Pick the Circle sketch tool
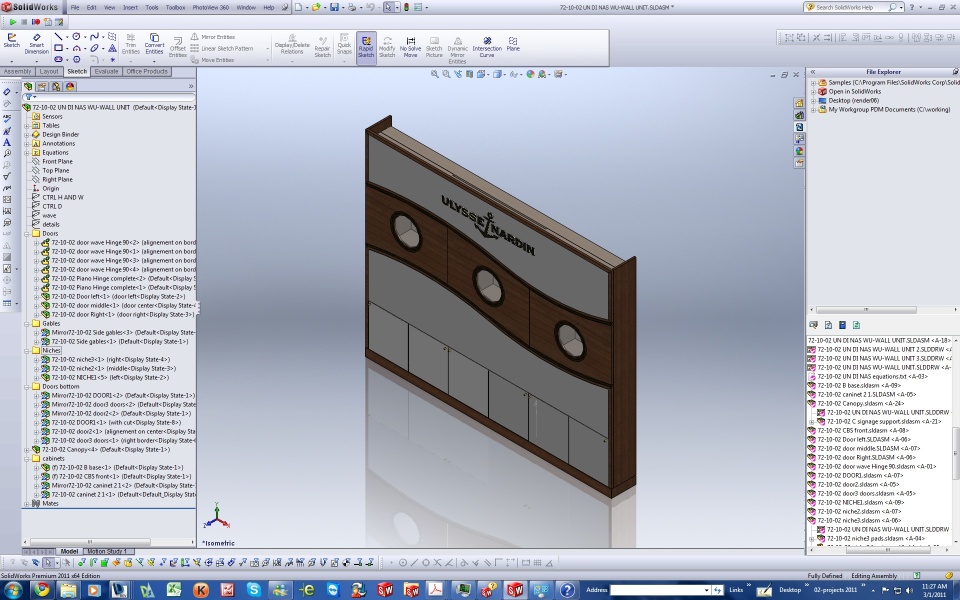Viewport: 960px width, 600px height. [77, 37]
